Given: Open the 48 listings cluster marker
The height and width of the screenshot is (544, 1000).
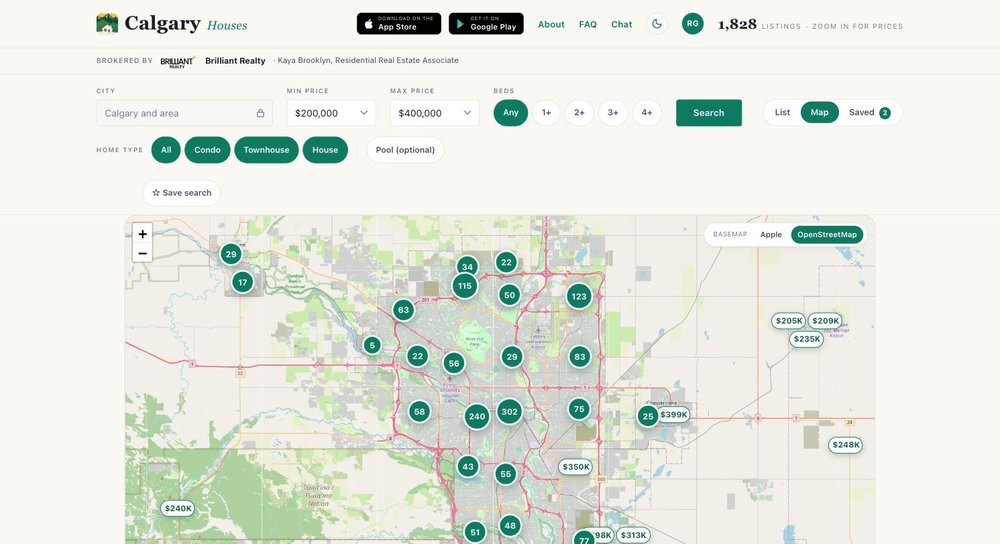Looking at the screenshot, I should click(510, 526).
